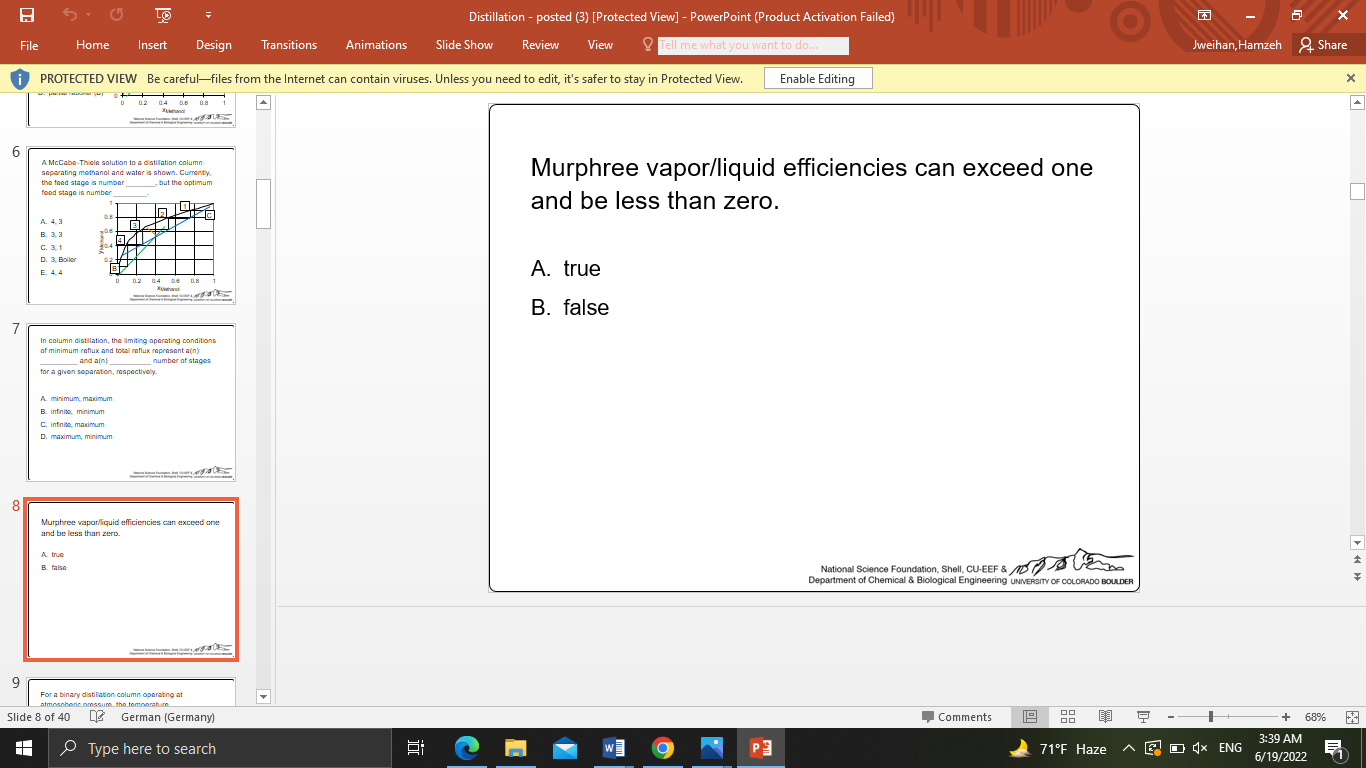Screen dimensions: 1366x768
Task: Click the zoom slider handle
Action: click(x=1211, y=717)
